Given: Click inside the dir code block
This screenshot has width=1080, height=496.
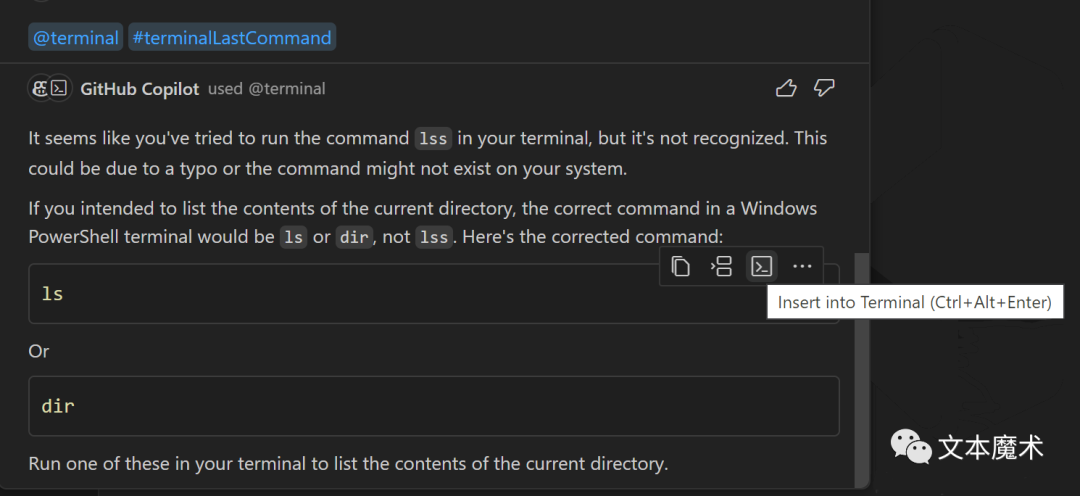Looking at the screenshot, I should pyautogui.click(x=434, y=406).
